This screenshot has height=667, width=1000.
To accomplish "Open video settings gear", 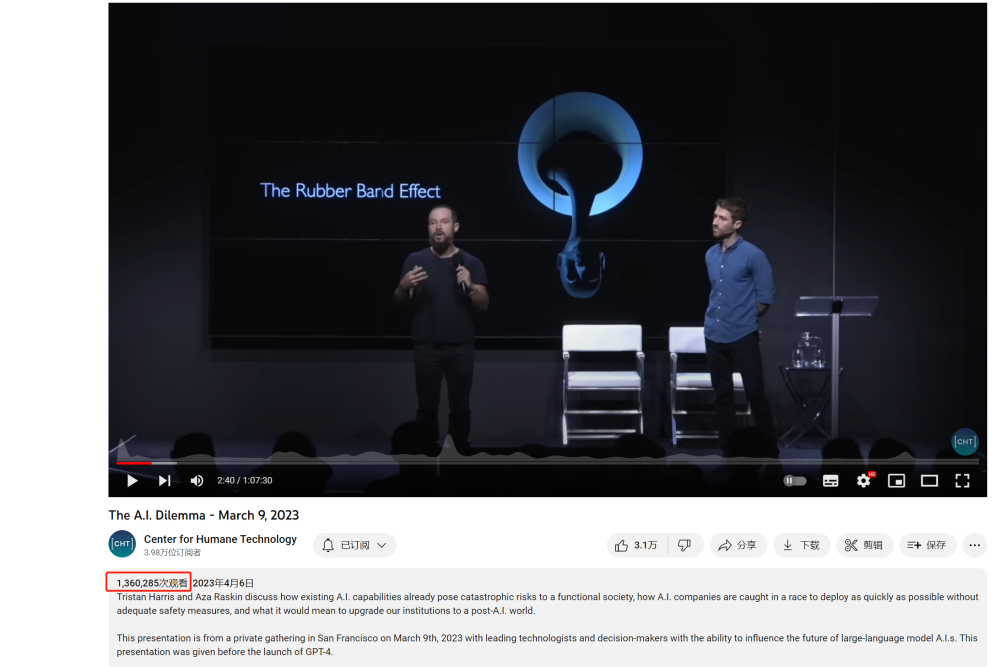I will coord(864,480).
